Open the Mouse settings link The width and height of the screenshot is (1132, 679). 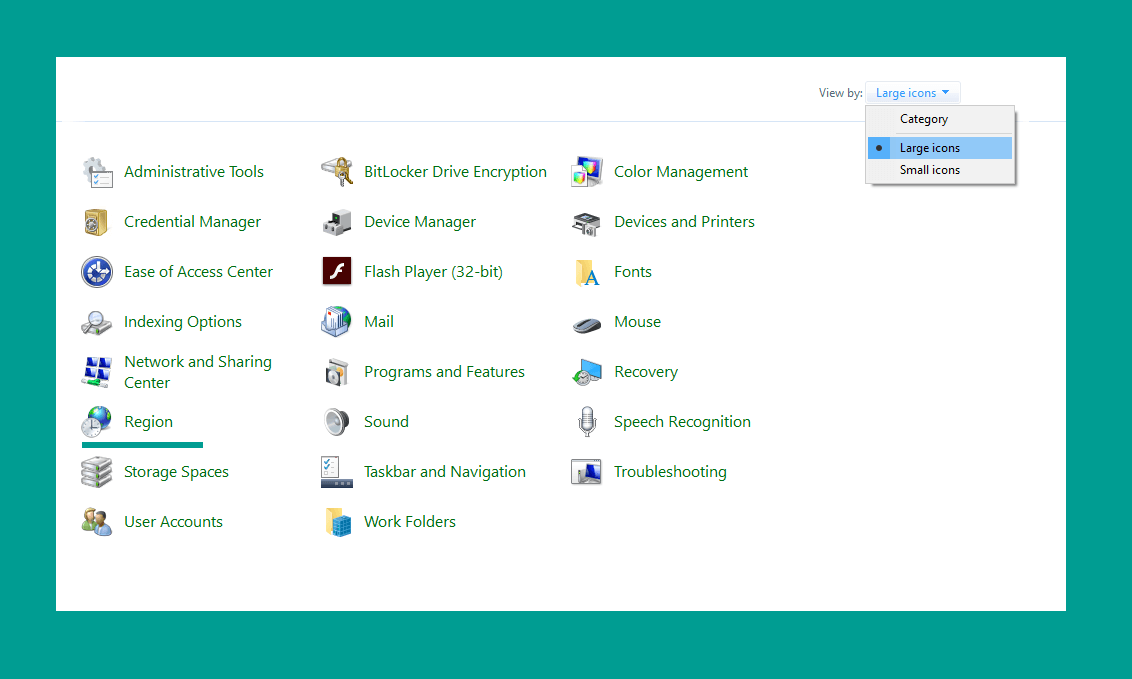pos(637,322)
